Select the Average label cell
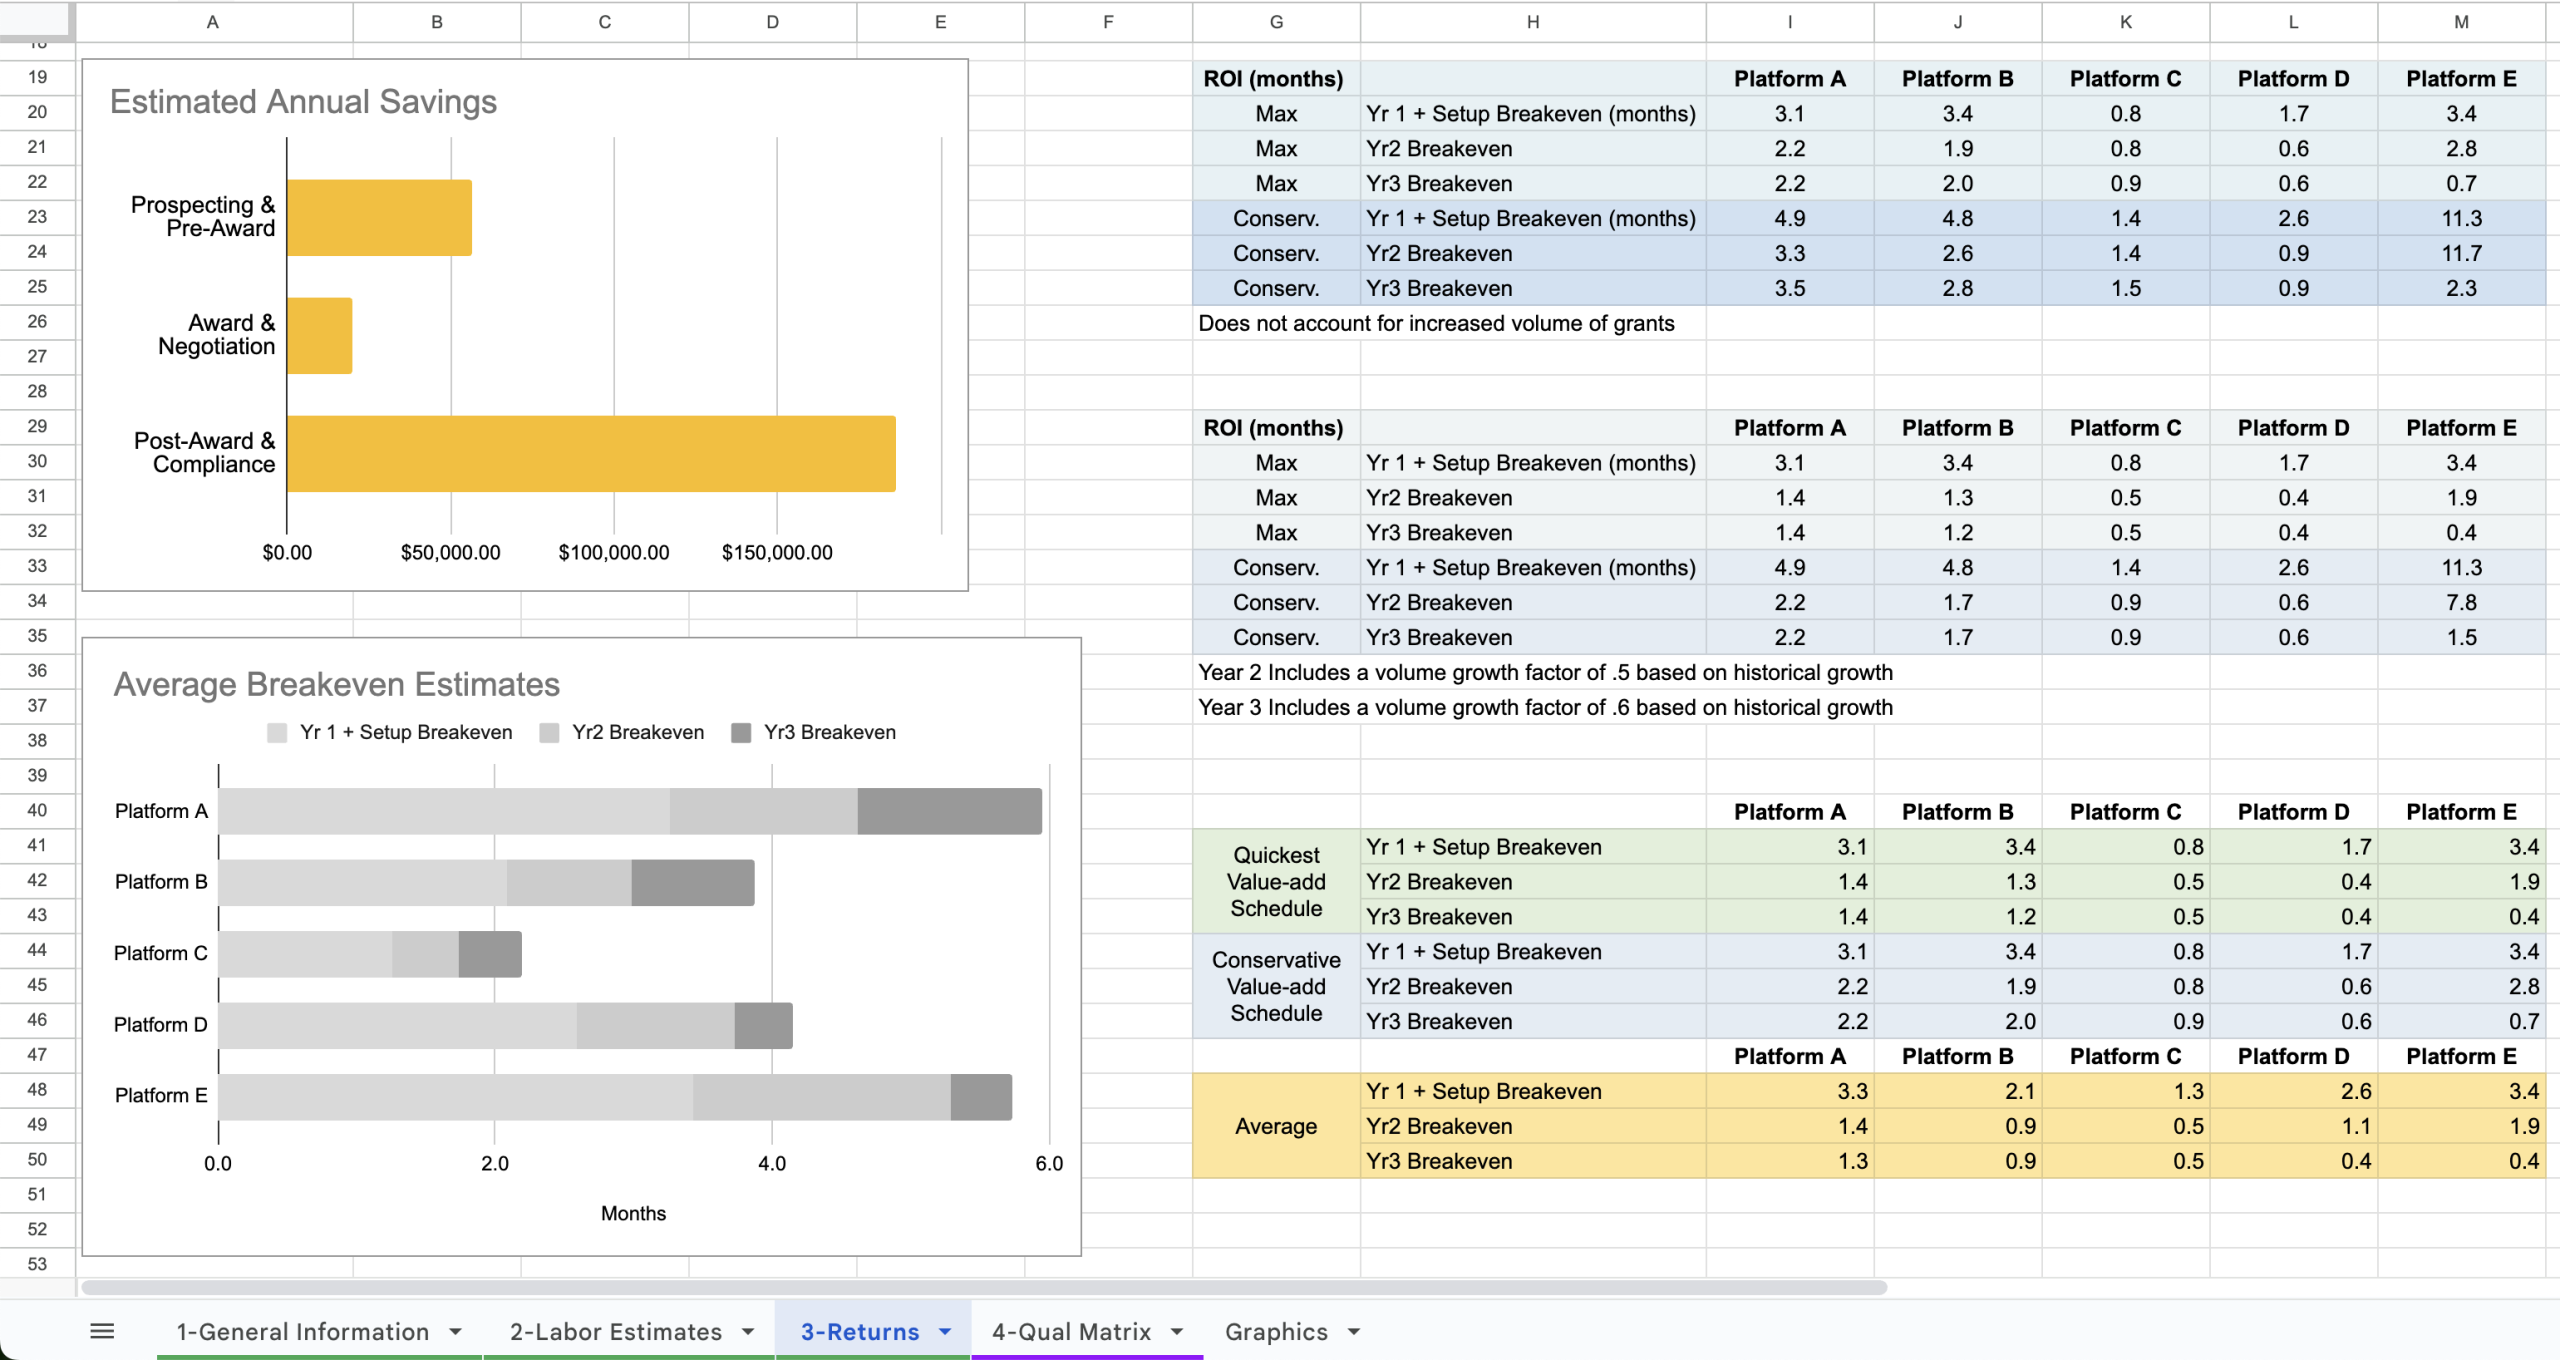The width and height of the screenshot is (2560, 1360). coord(1276,1126)
